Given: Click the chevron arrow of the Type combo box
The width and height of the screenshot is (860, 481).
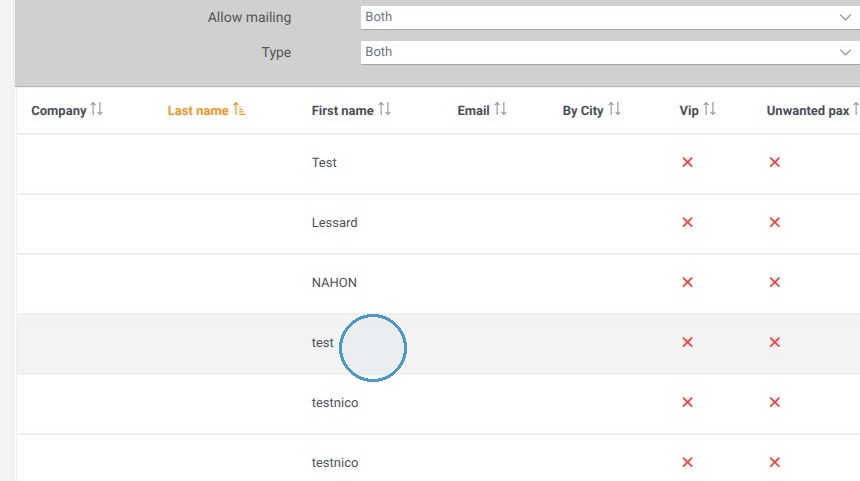Looking at the screenshot, I should (845, 53).
